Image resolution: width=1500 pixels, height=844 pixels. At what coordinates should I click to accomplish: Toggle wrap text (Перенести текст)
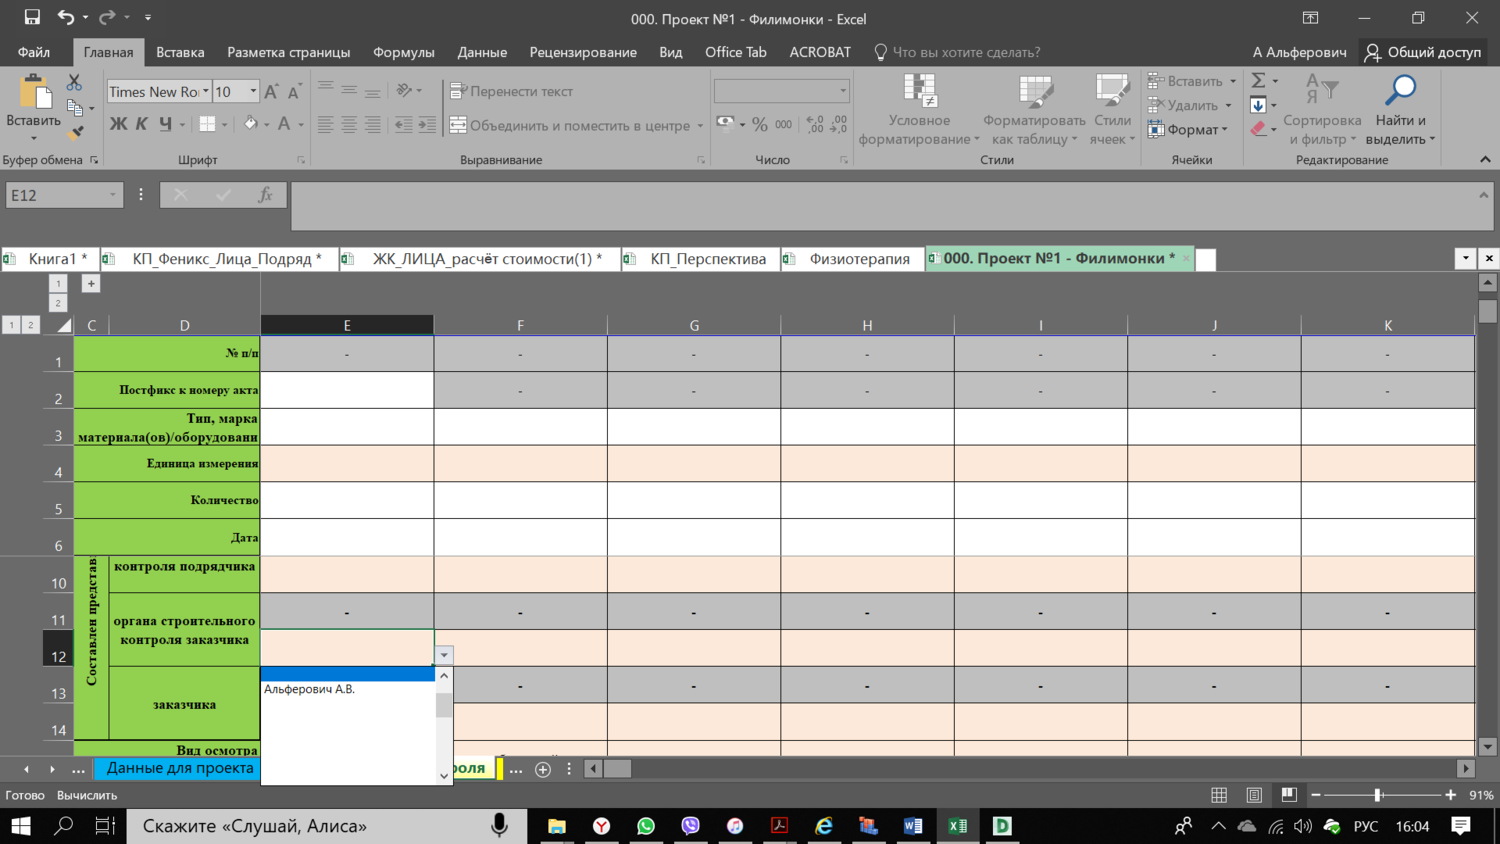click(511, 91)
